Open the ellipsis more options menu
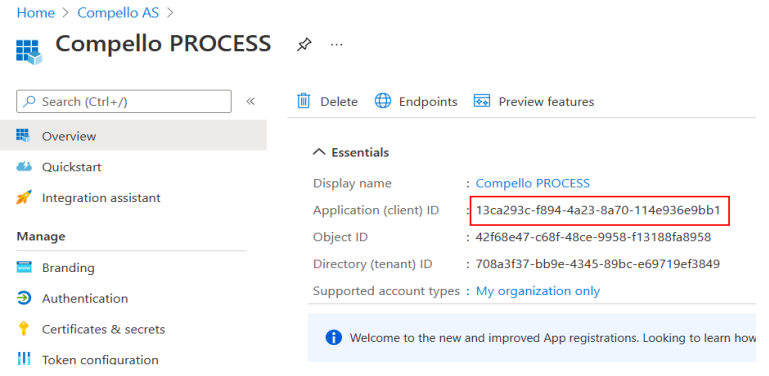 (336, 45)
